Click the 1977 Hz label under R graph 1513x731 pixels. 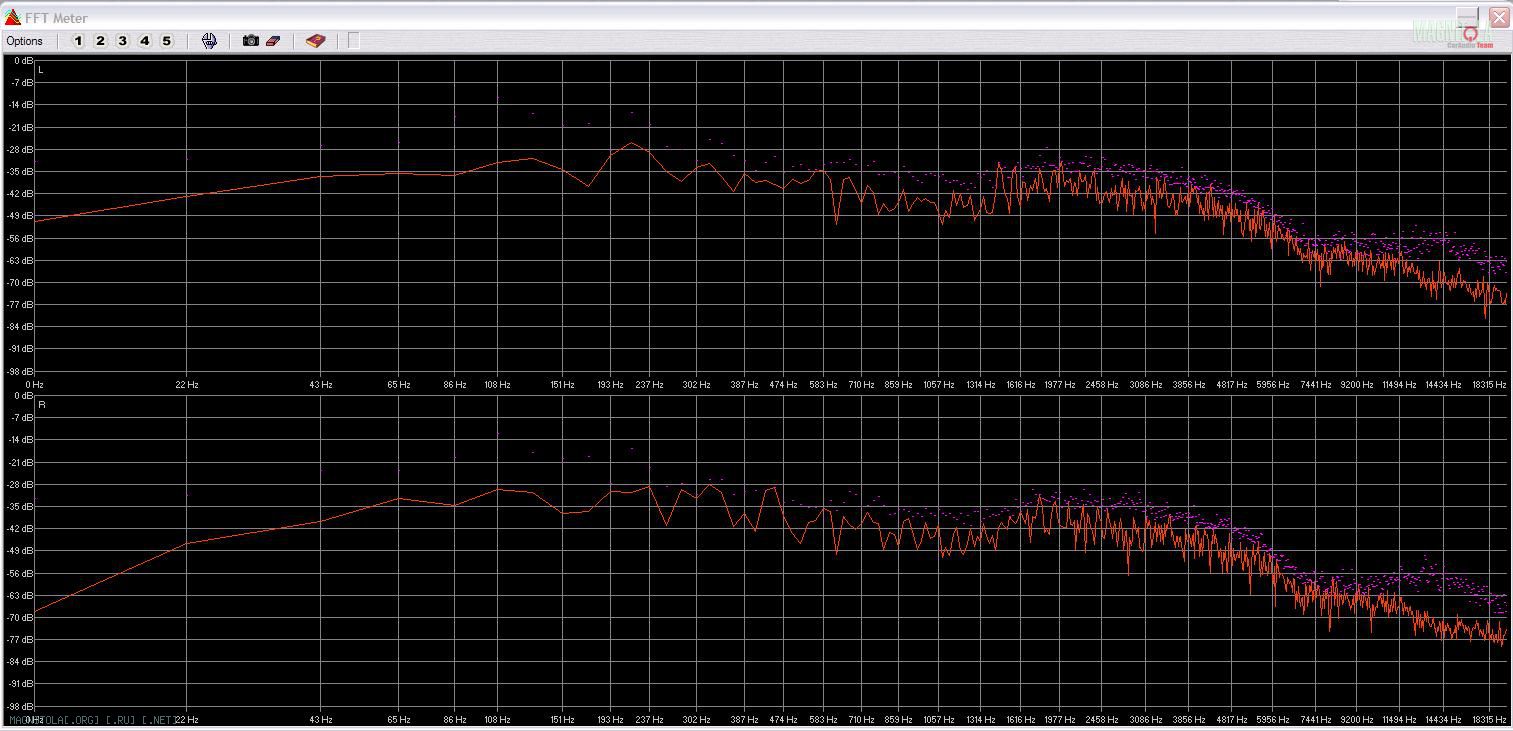click(1060, 719)
